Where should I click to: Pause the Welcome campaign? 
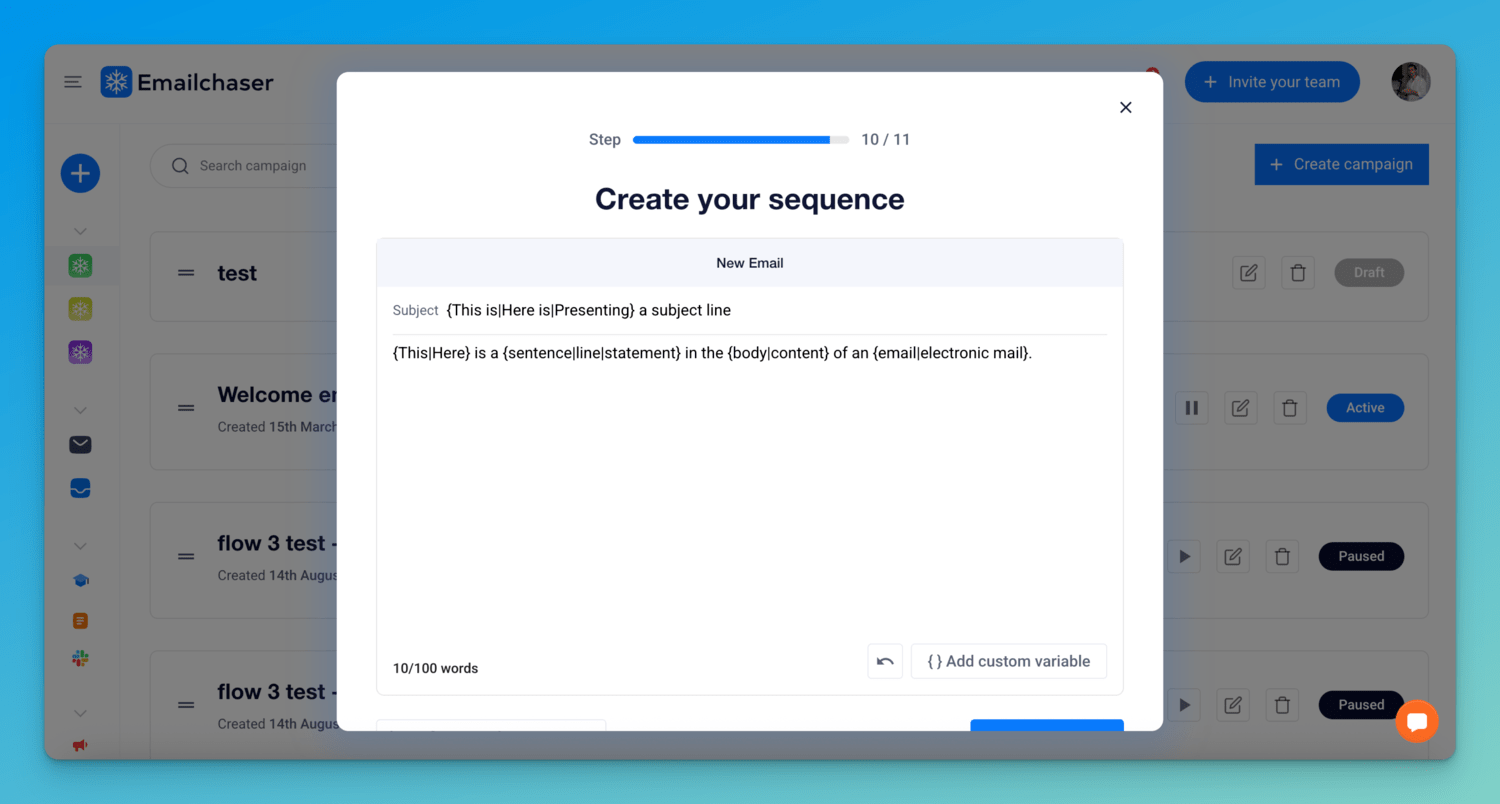(x=1191, y=408)
